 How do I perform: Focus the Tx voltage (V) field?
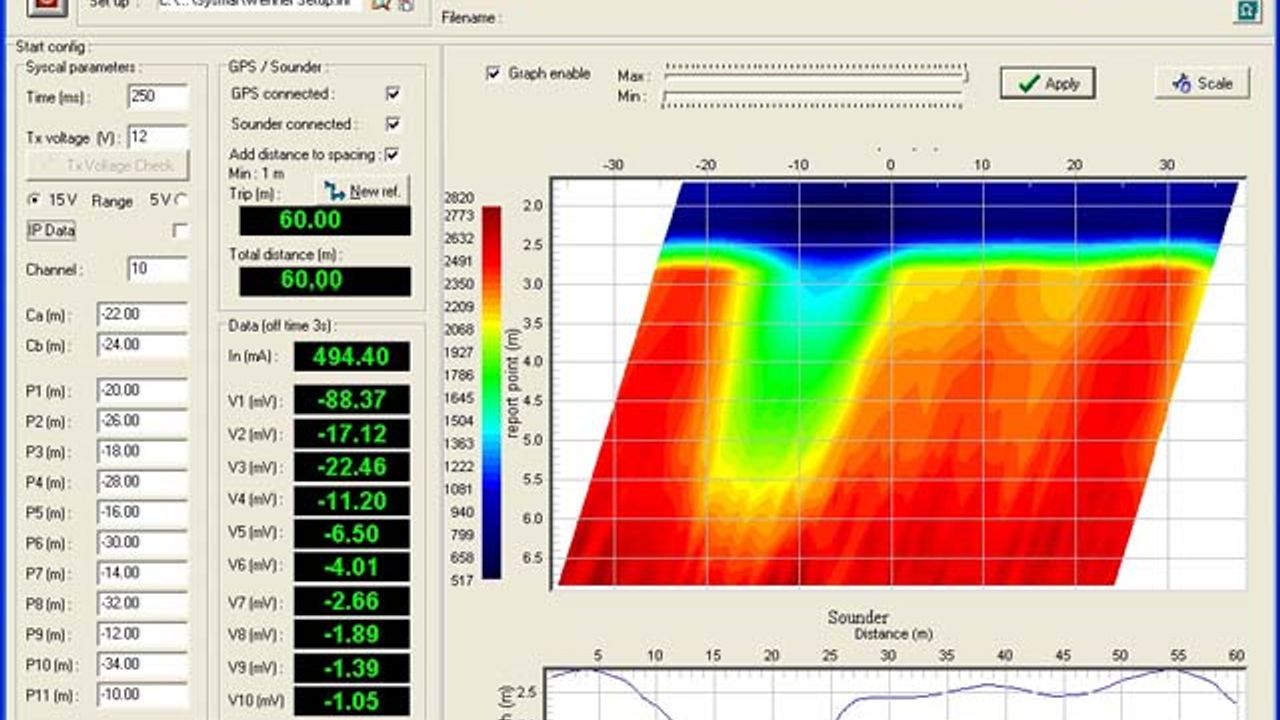click(x=158, y=137)
